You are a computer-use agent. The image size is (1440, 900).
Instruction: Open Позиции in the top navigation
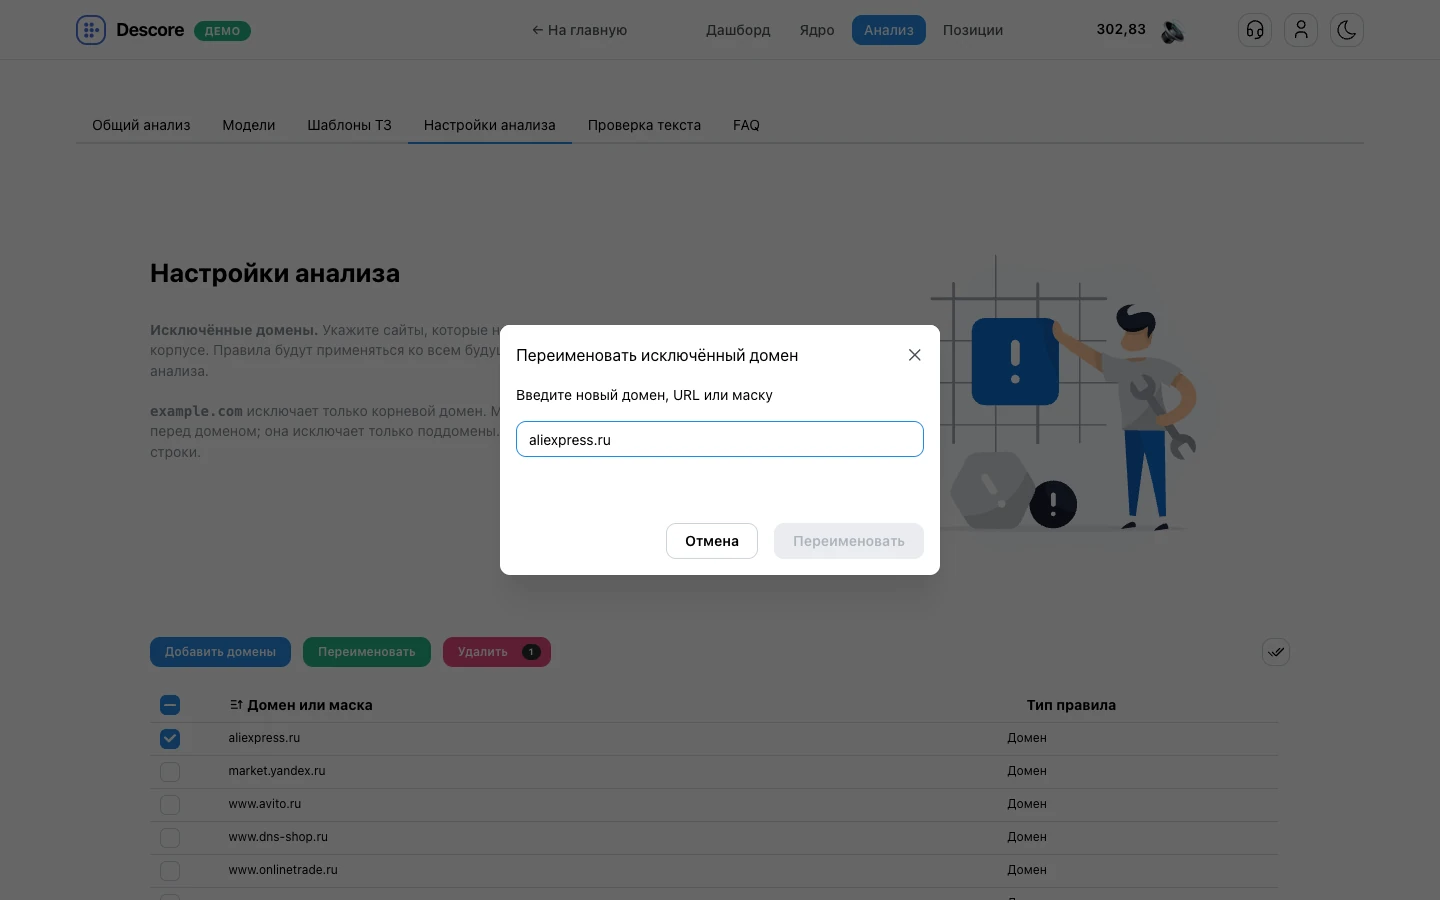pyautogui.click(x=973, y=30)
